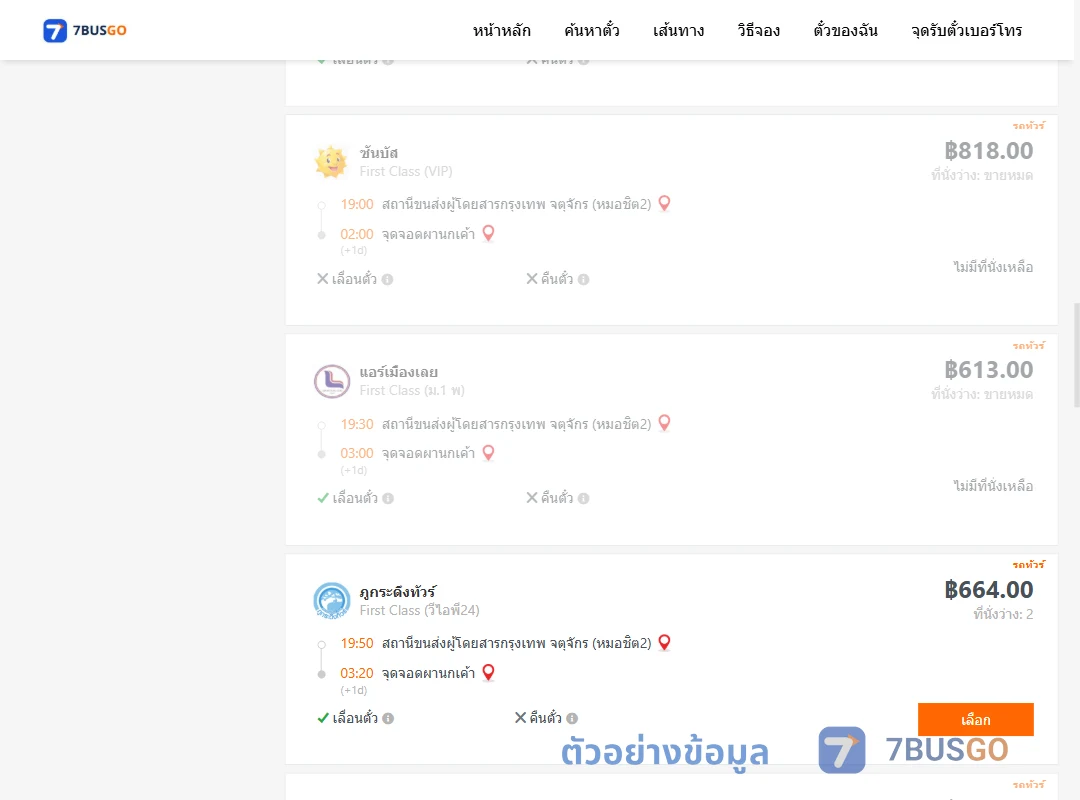Image resolution: width=1080 pixels, height=800 pixels.
Task: Click the แอร์เมืองเลย operator logo
Action: 332,381
